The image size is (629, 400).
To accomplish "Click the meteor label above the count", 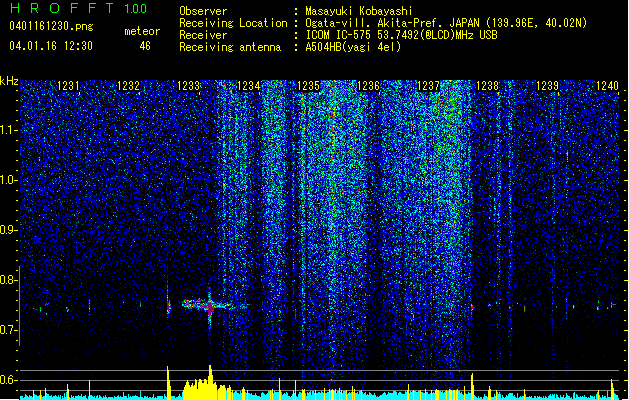I will point(142,31).
